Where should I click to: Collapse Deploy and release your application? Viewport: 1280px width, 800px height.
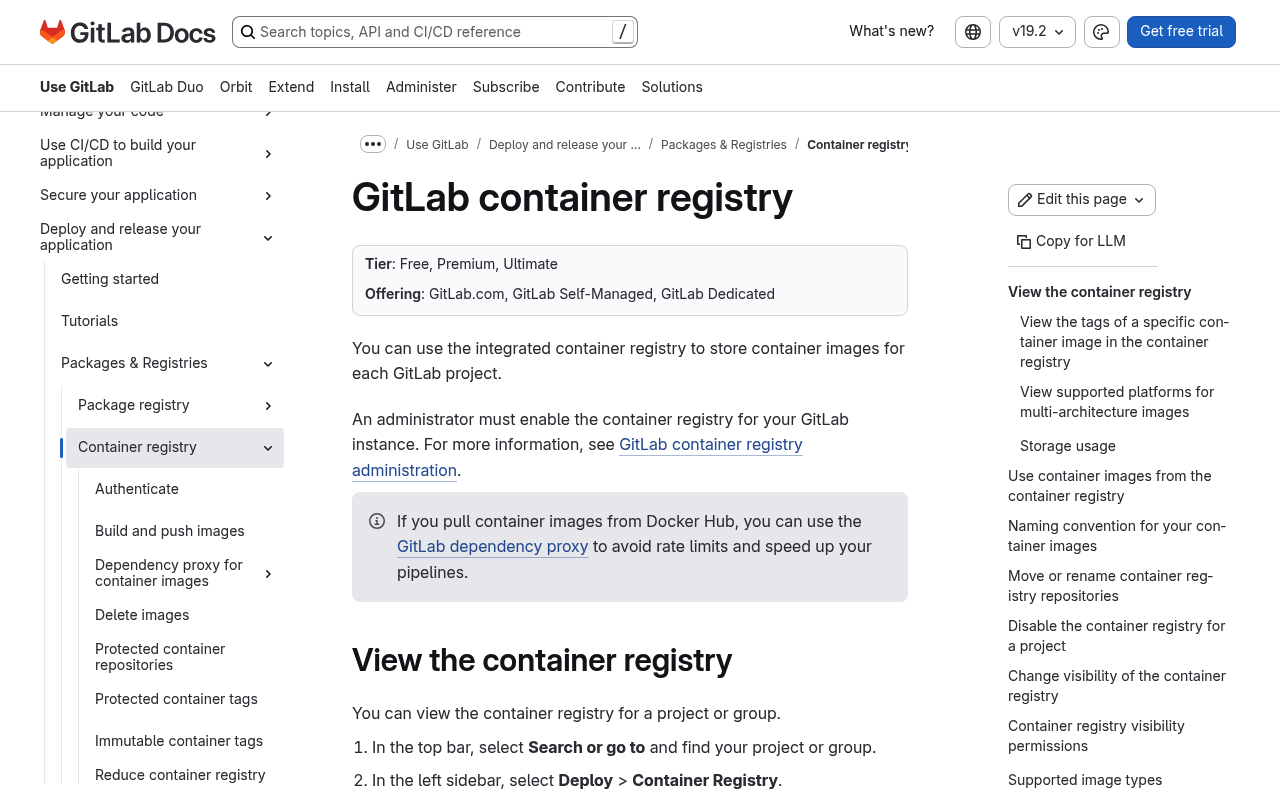coord(268,237)
